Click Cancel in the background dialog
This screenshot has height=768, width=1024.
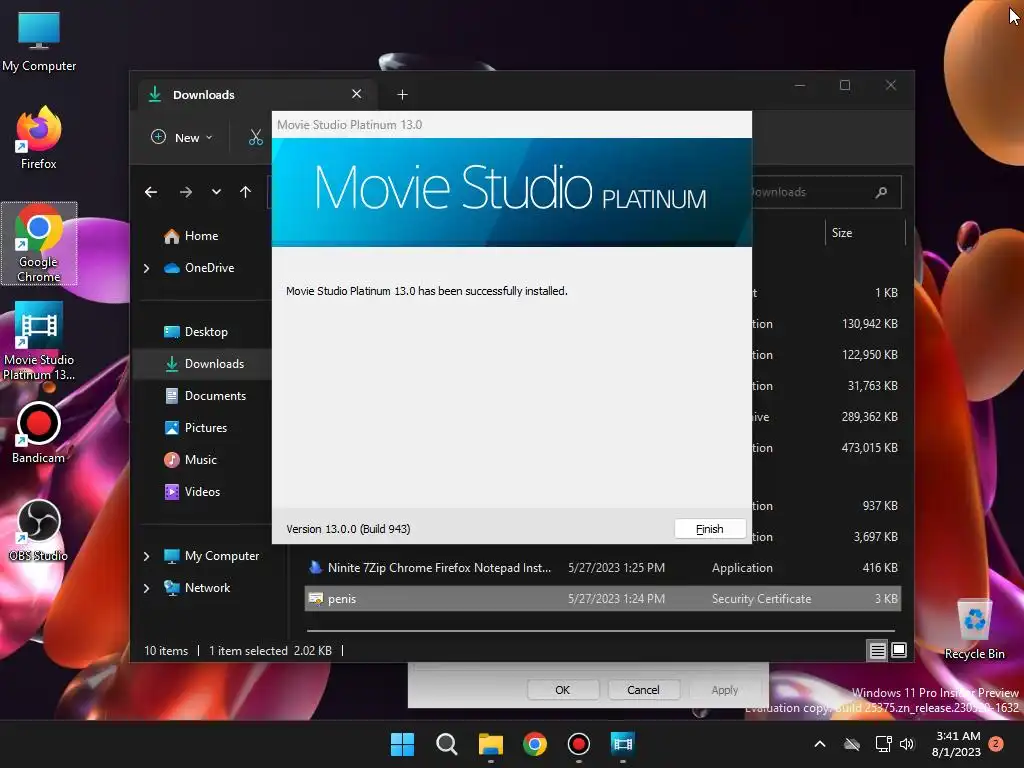point(643,690)
